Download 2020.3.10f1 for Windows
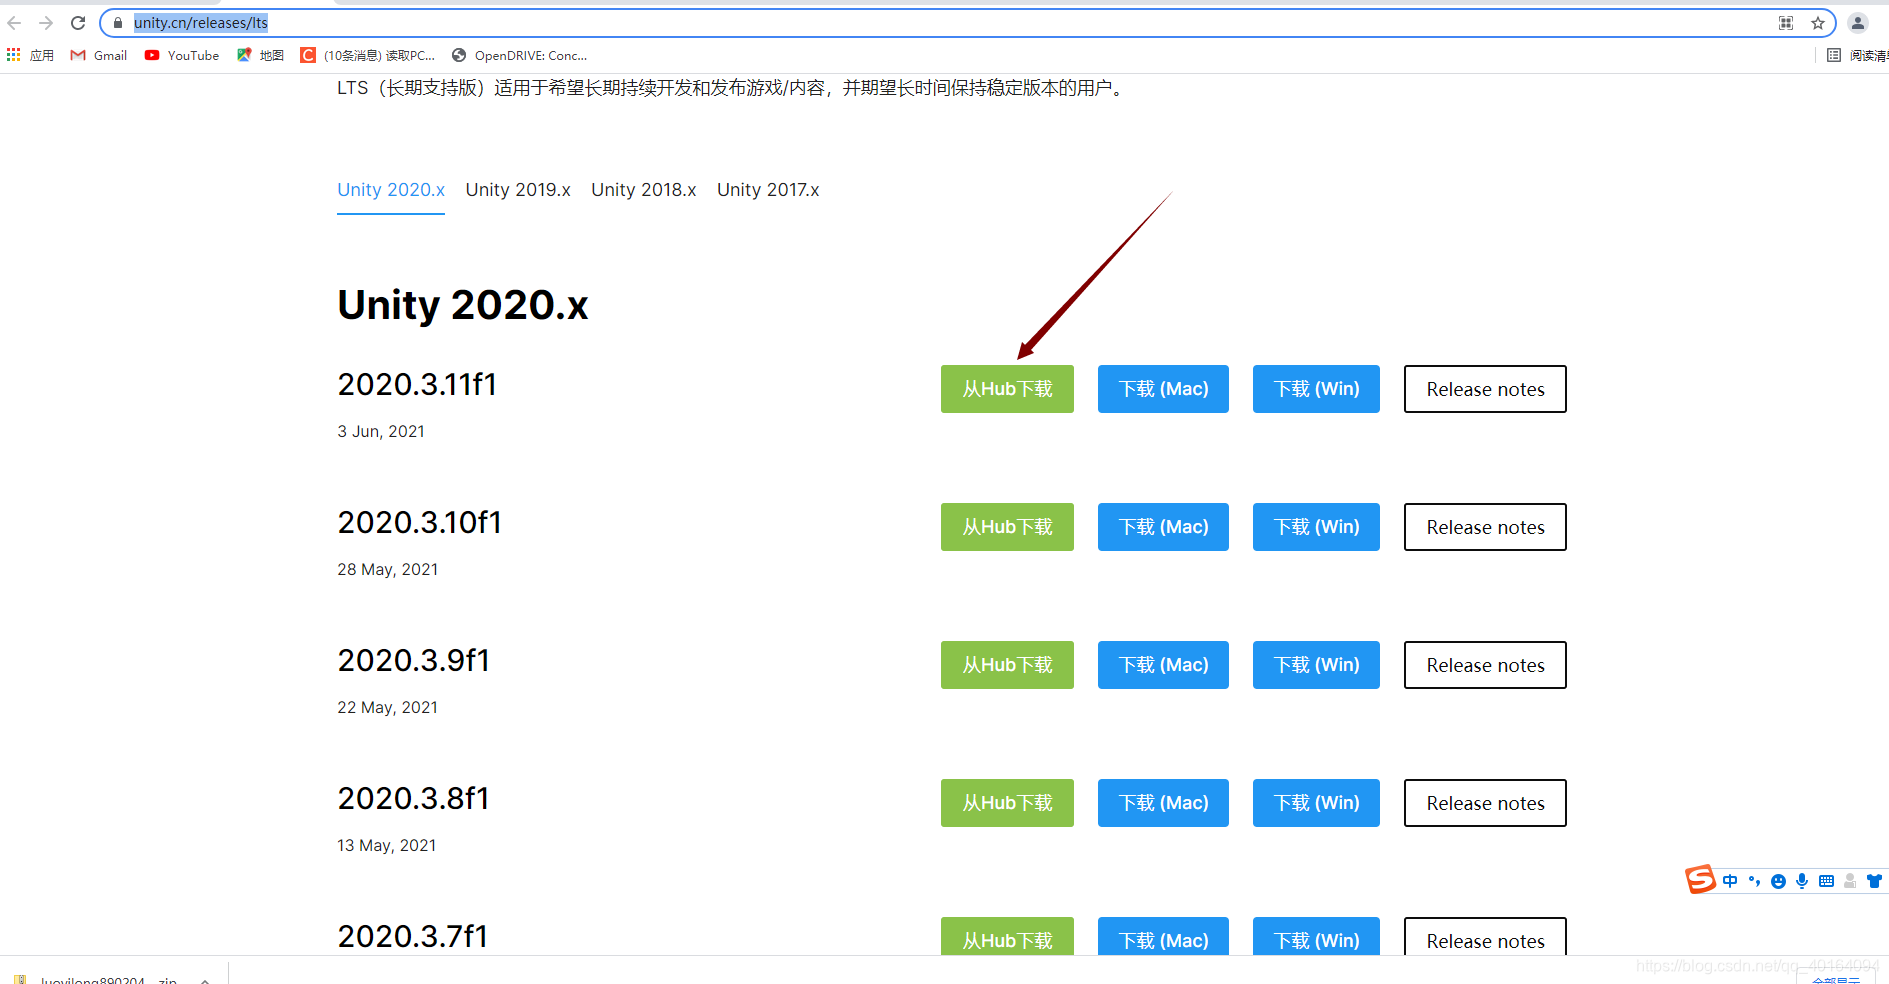 point(1316,527)
